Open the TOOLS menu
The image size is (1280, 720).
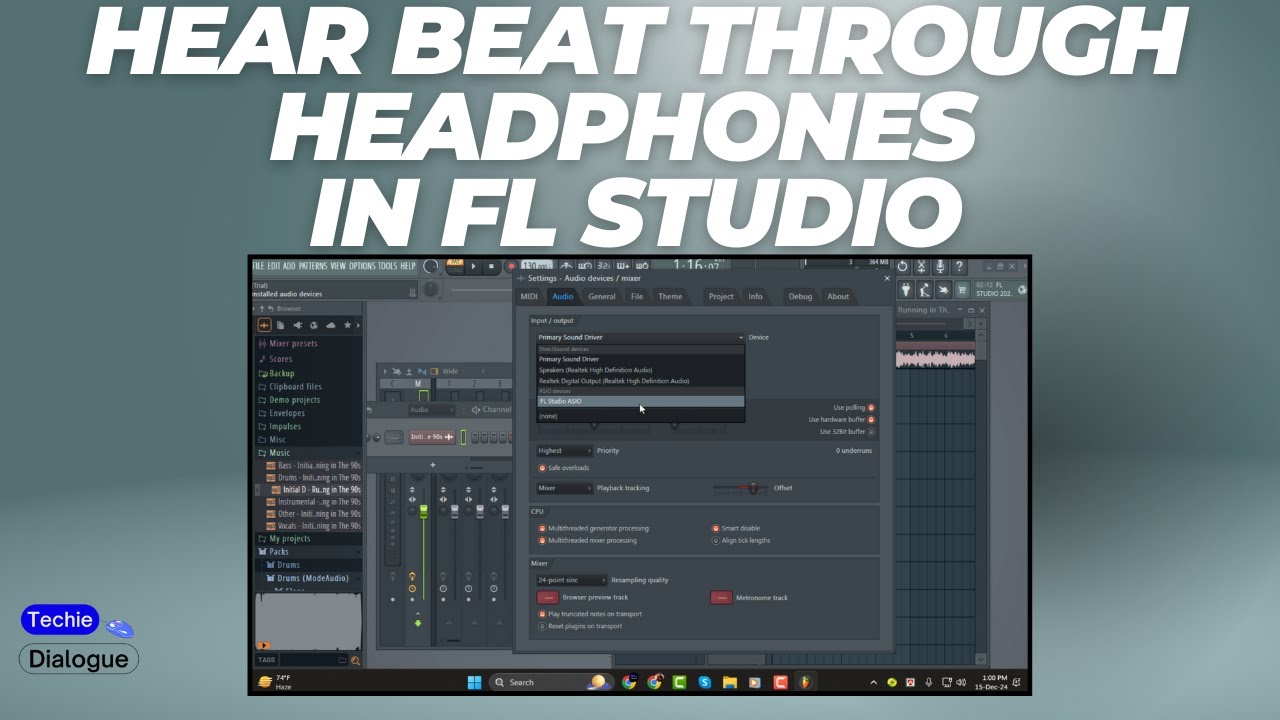pos(388,266)
